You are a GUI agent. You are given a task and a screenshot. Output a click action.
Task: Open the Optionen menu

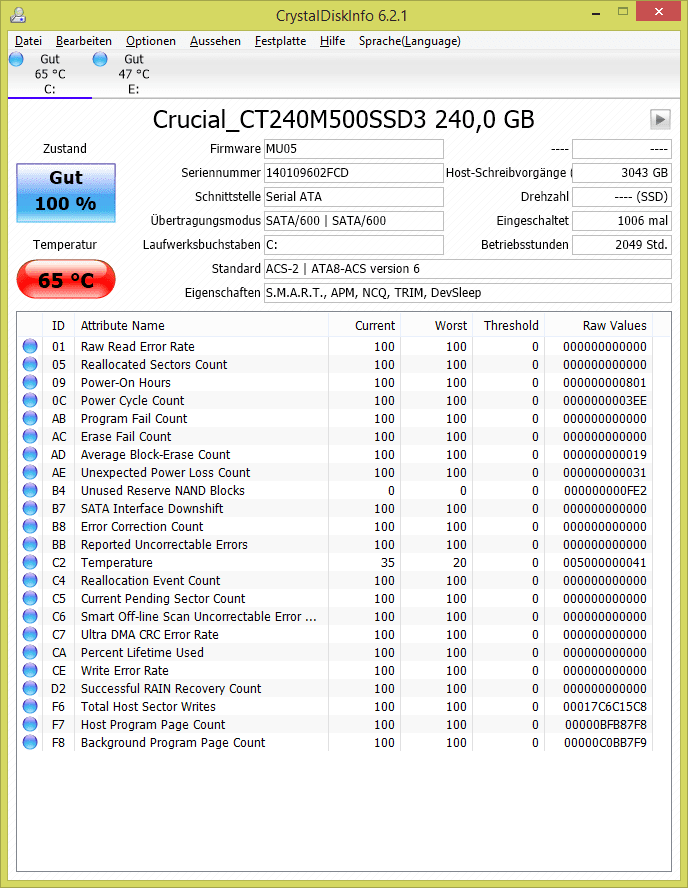coord(151,41)
